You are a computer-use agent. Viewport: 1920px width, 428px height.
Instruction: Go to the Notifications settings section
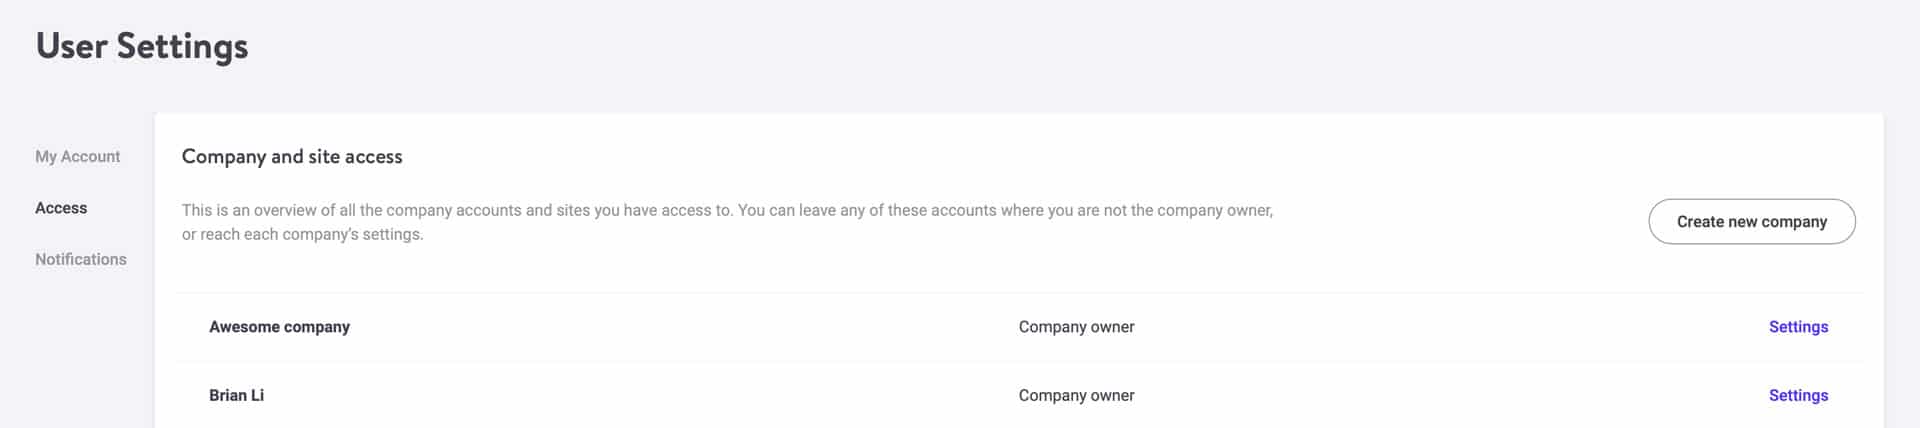click(80, 259)
